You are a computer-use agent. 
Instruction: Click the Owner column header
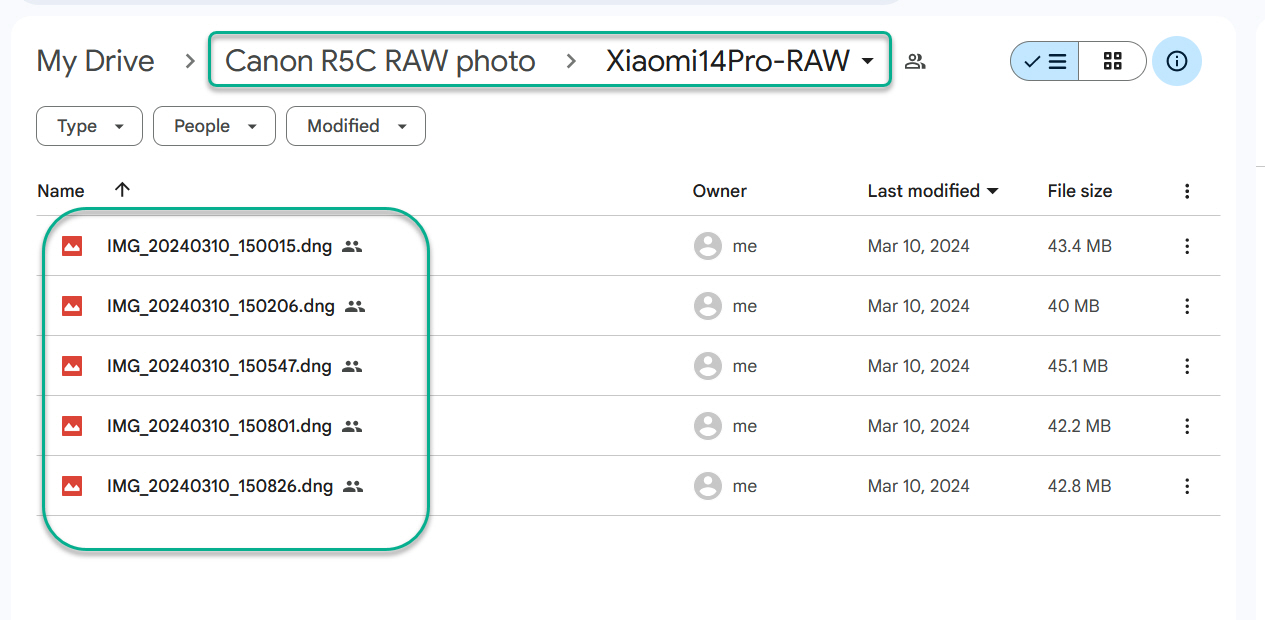(719, 191)
